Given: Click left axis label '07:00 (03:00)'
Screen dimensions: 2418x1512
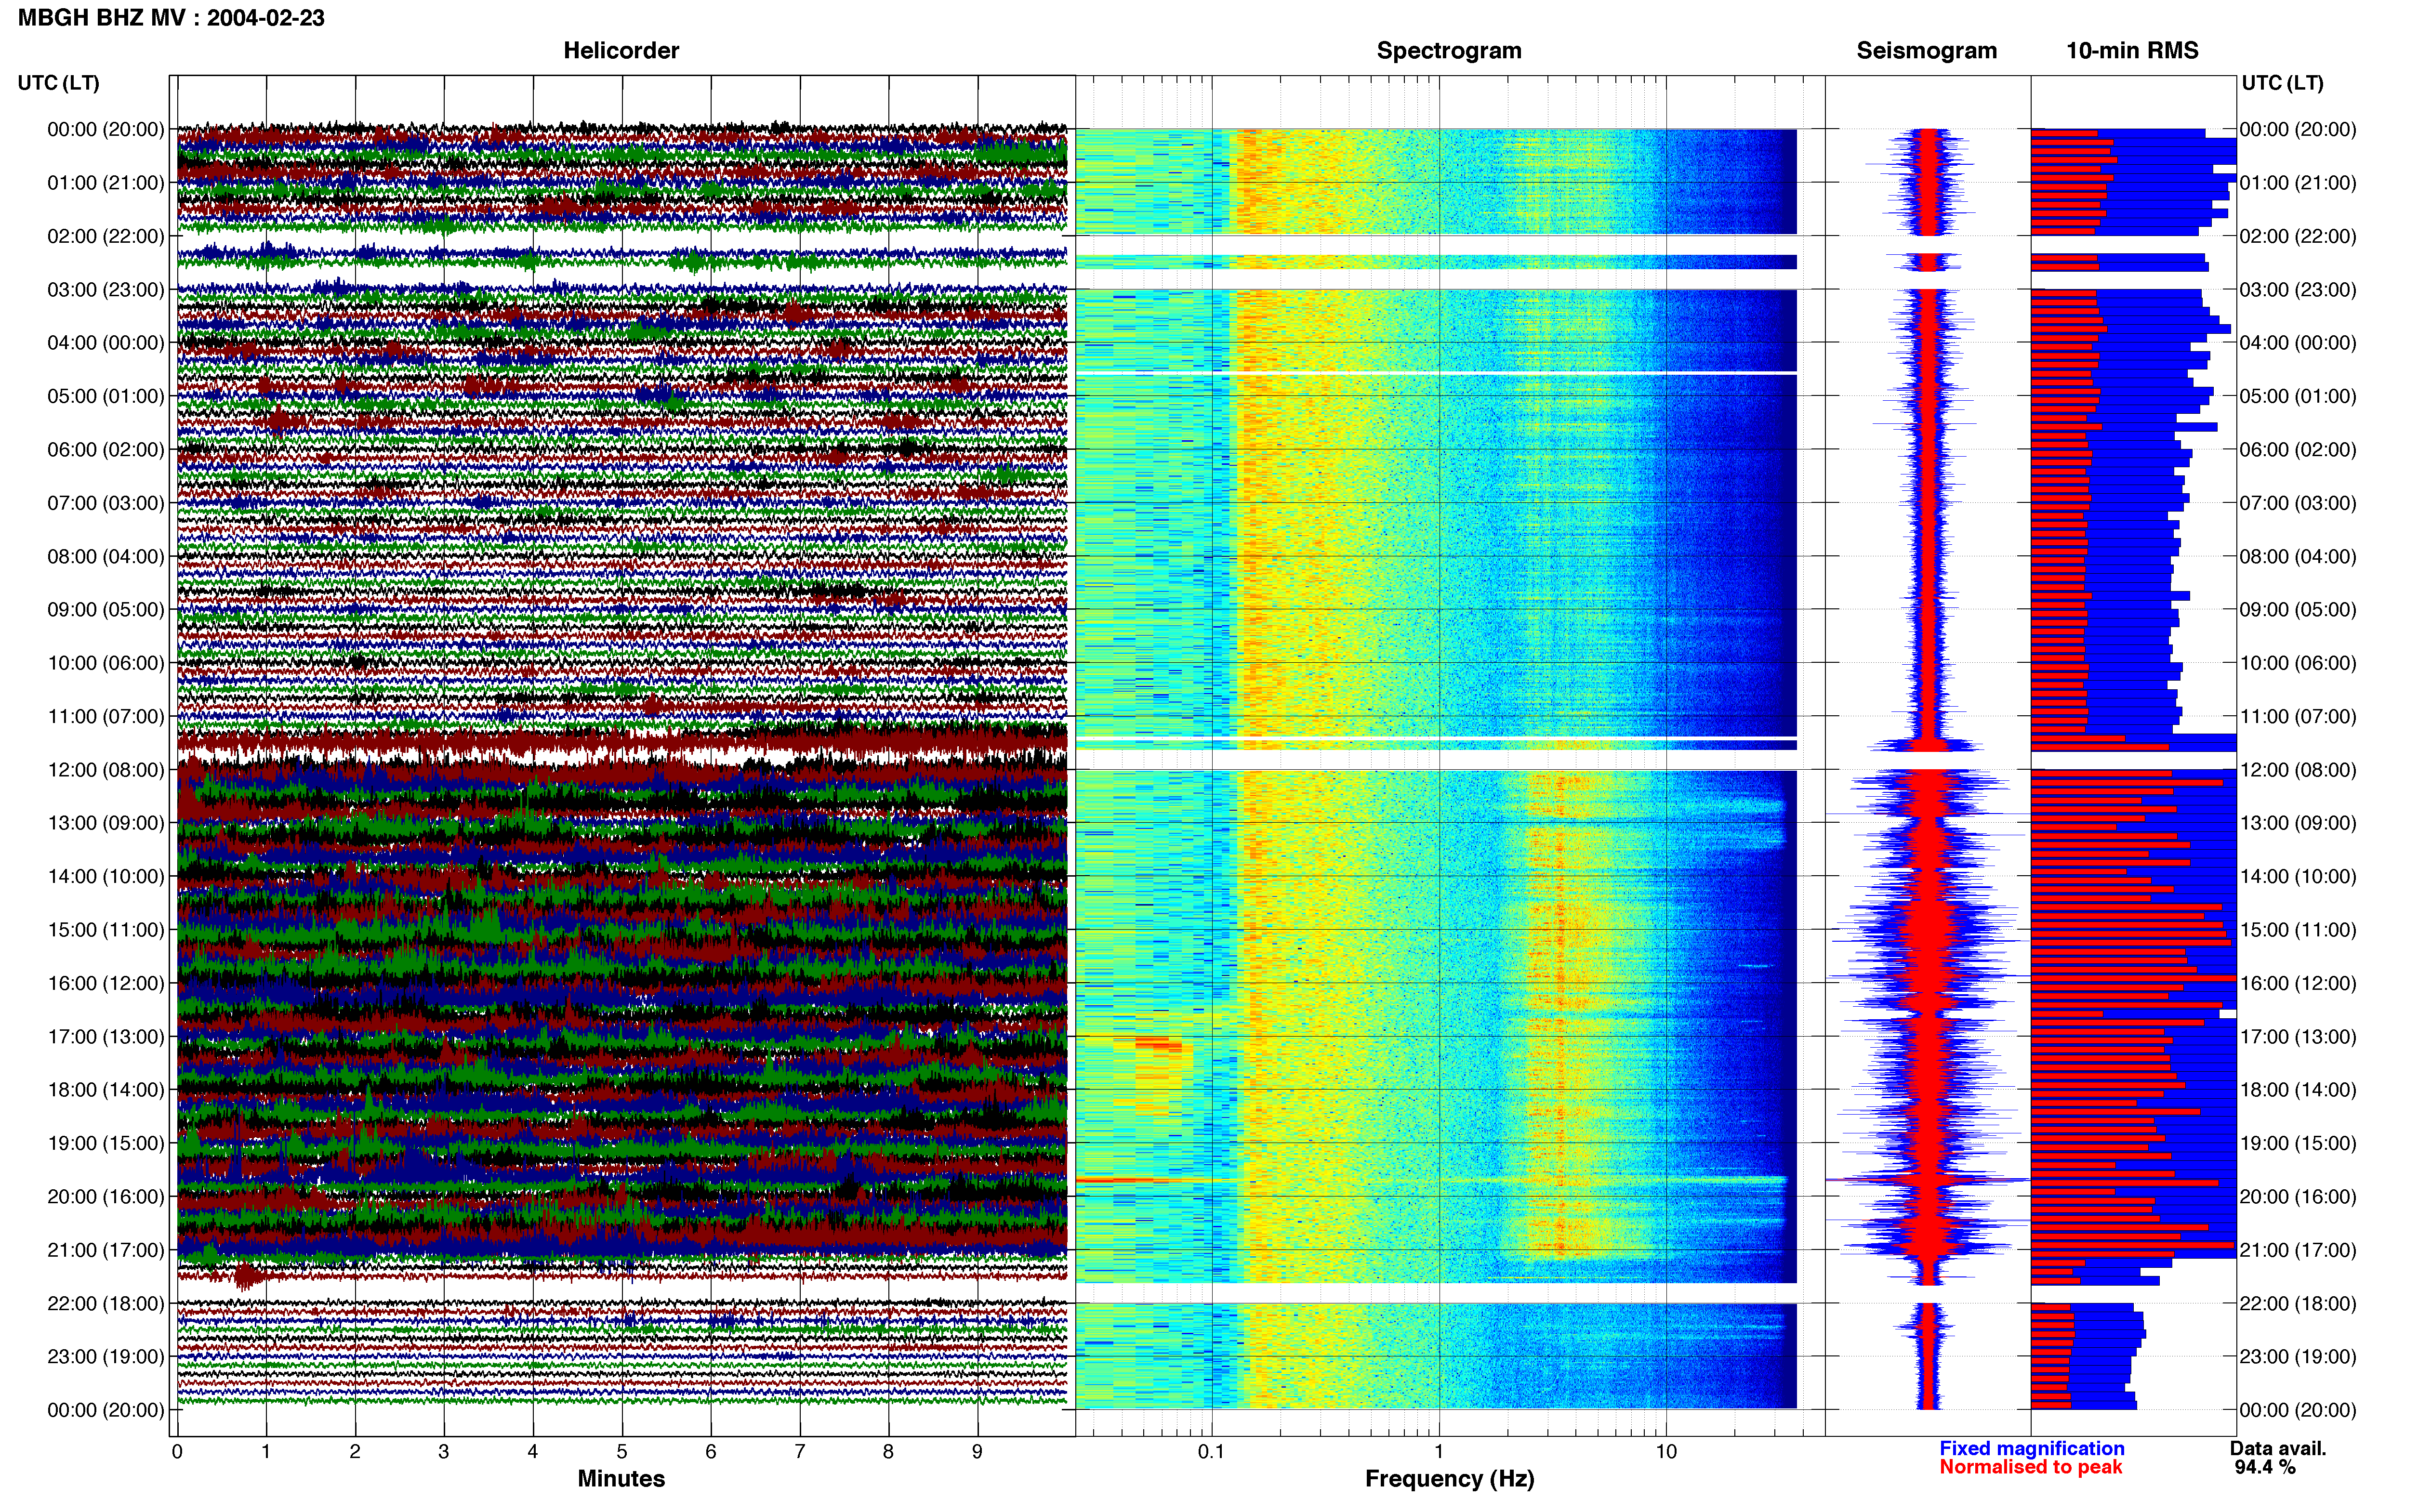Looking at the screenshot, I should click(x=106, y=502).
